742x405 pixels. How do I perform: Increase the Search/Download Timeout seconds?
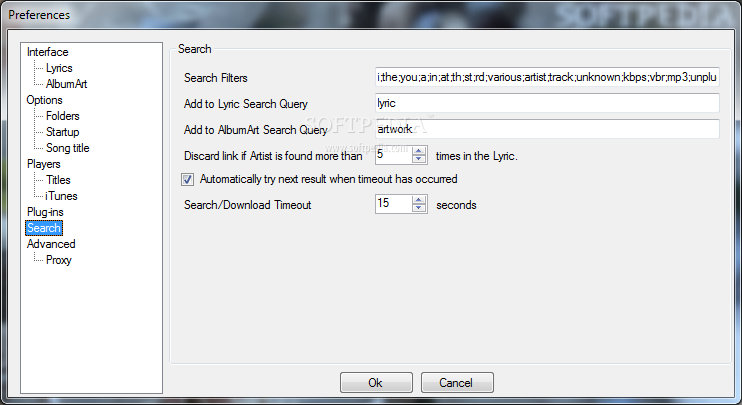[x=419, y=200]
